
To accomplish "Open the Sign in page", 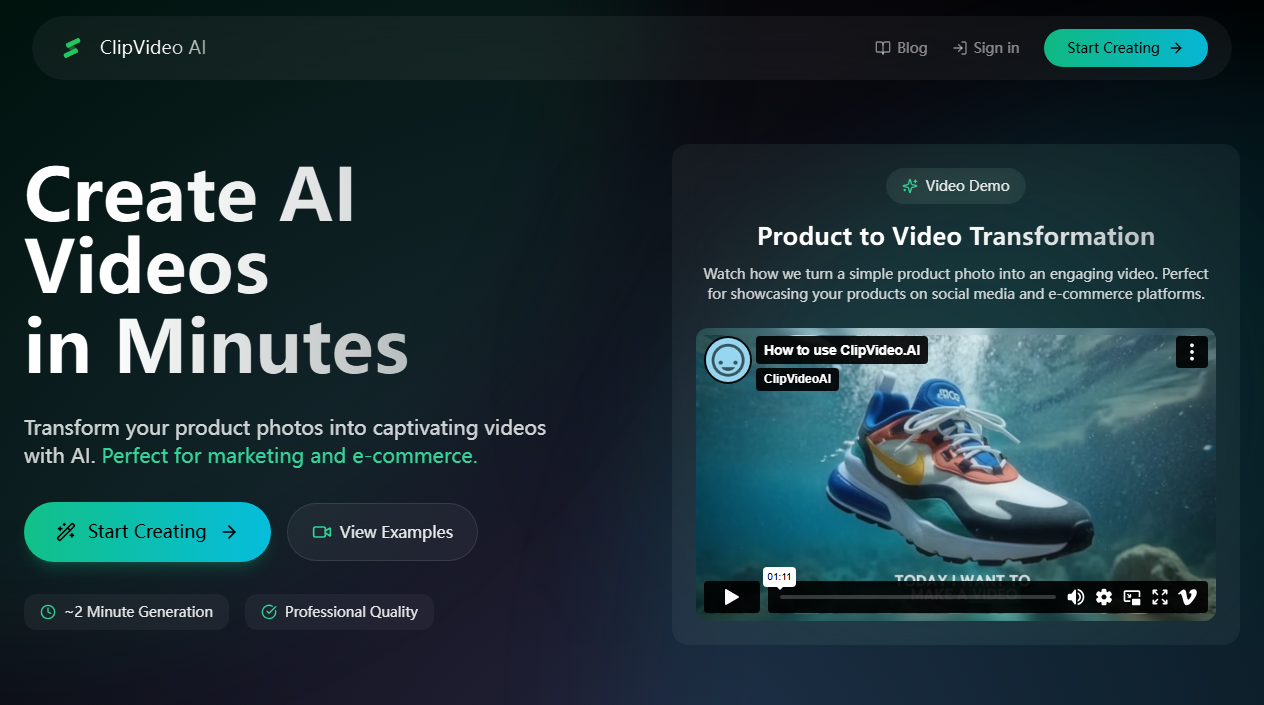I will (986, 47).
